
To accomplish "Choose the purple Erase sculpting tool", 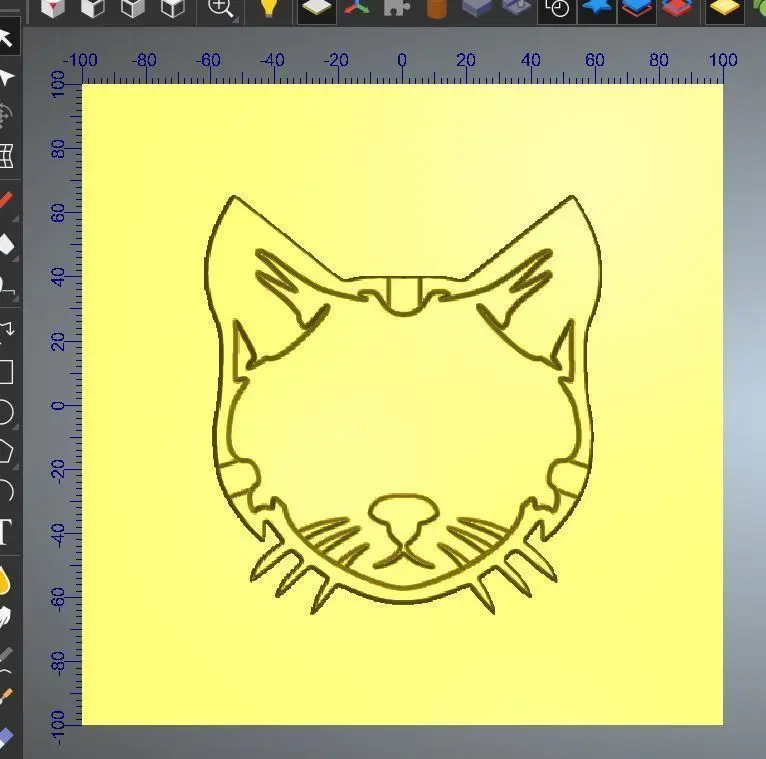I will pos(6,737).
